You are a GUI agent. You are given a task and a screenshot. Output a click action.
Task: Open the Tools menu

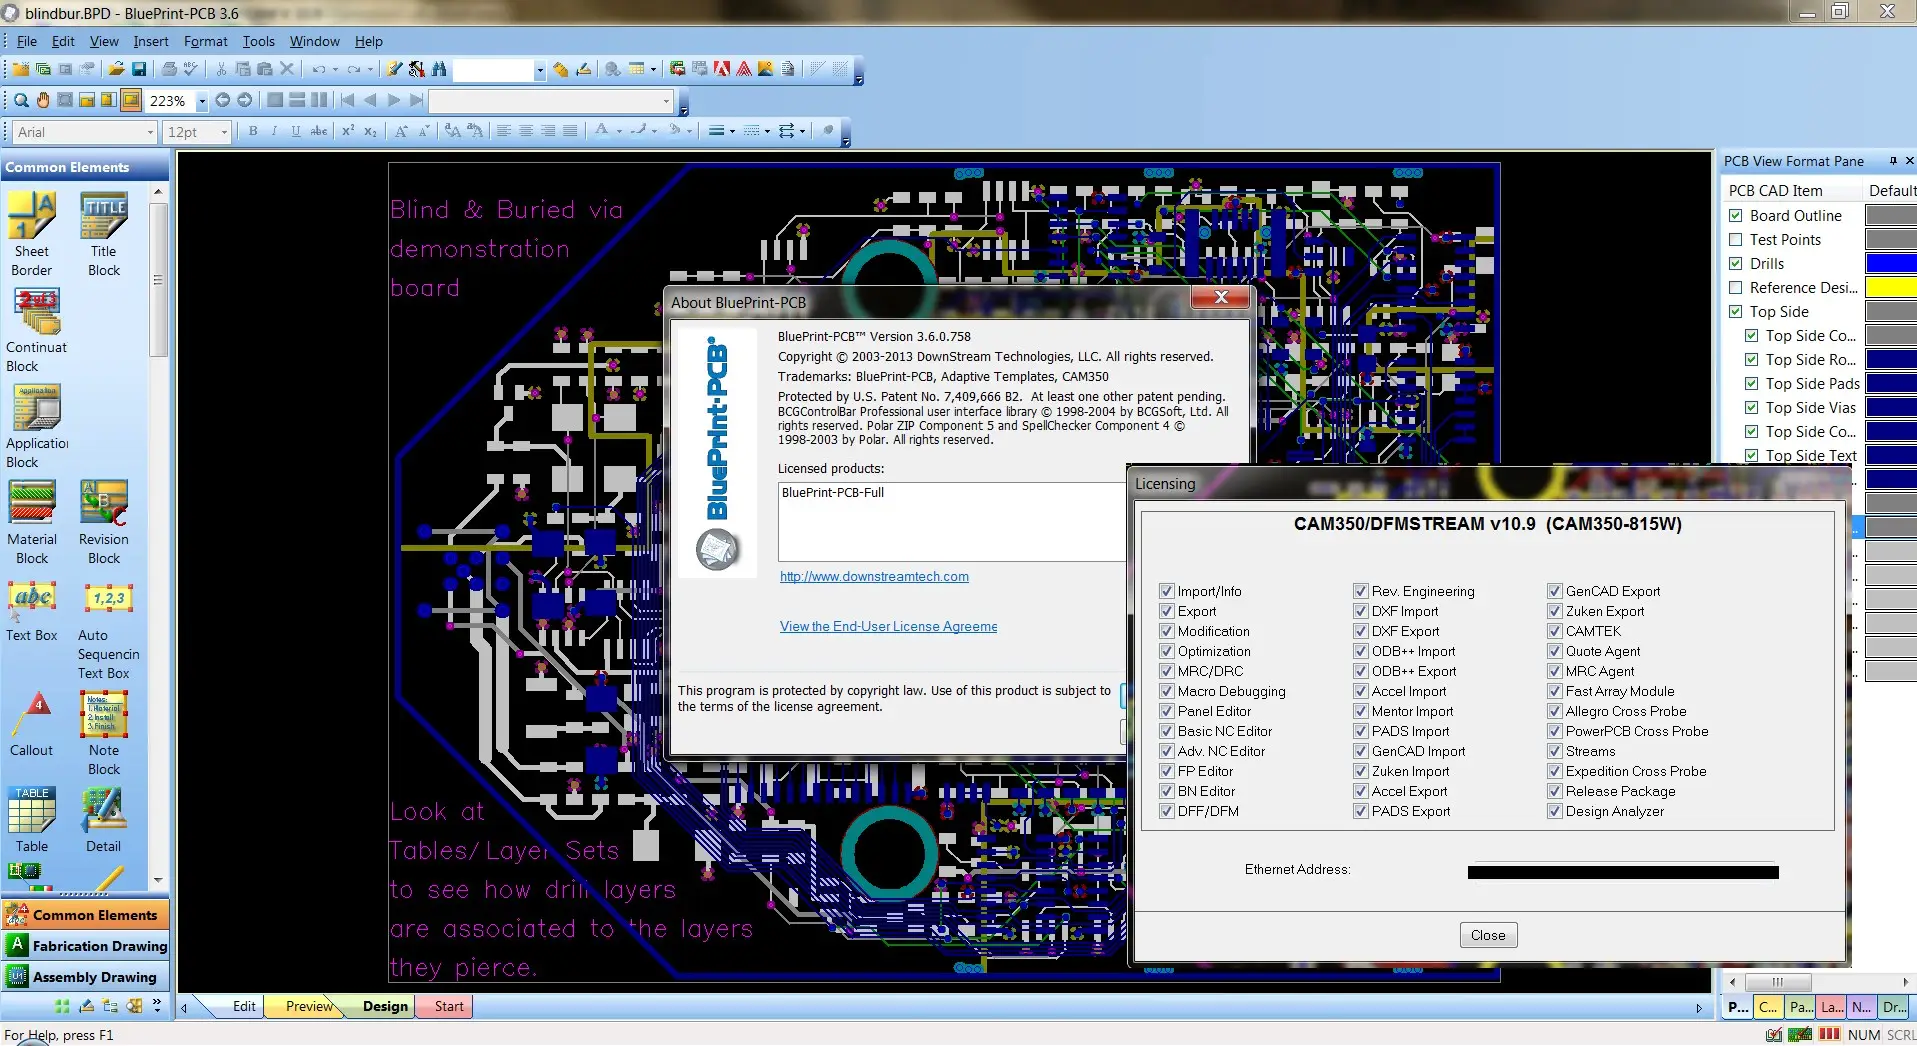(258, 41)
